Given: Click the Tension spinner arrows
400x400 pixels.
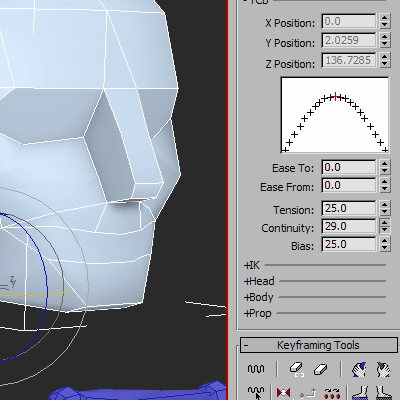Looking at the screenshot, I should click(385, 208).
